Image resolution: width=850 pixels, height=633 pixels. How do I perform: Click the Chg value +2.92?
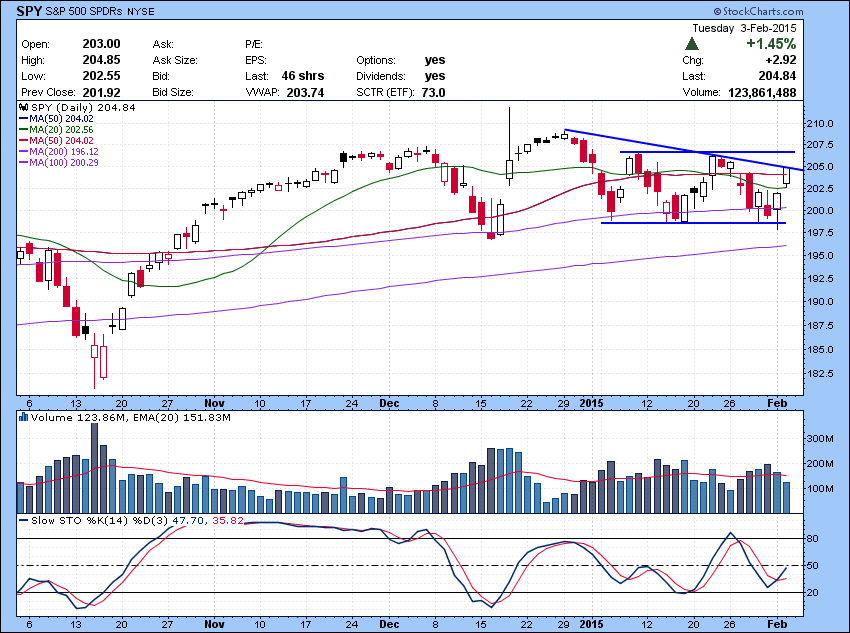pyautogui.click(x=781, y=60)
